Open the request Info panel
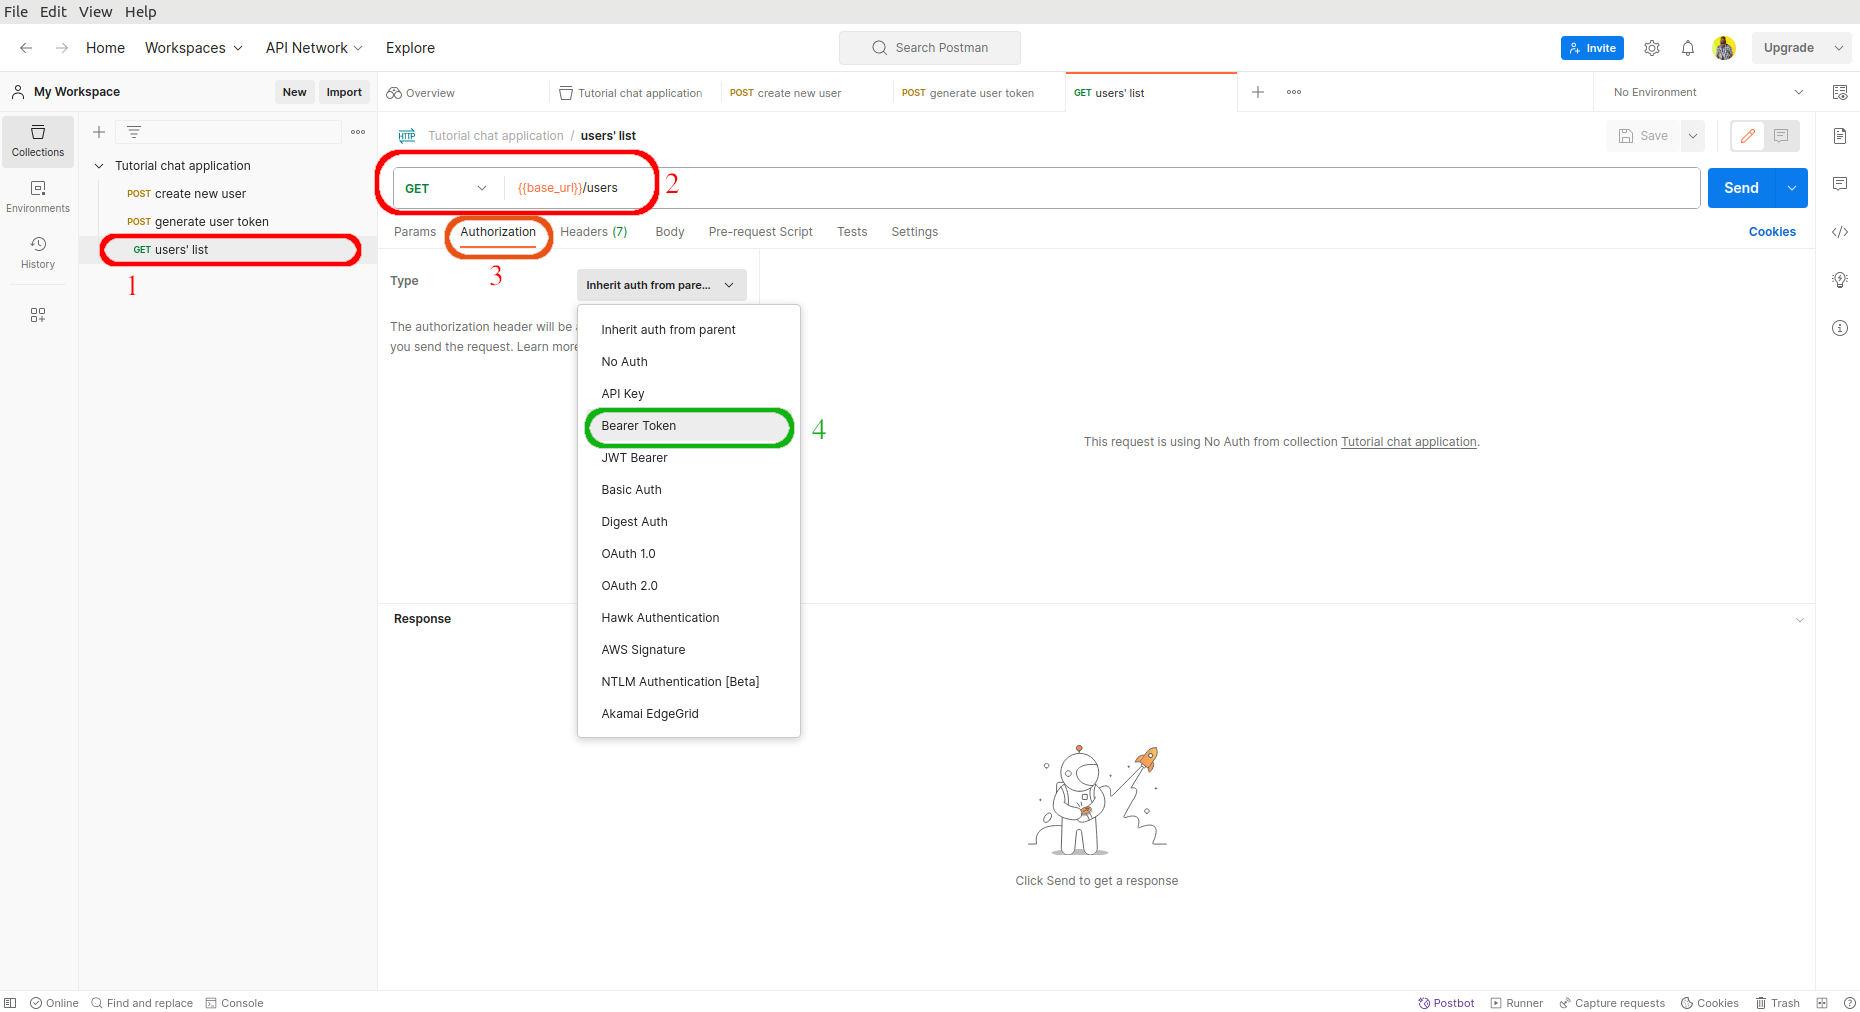The image size is (1860, 1012). [1840, 328]
